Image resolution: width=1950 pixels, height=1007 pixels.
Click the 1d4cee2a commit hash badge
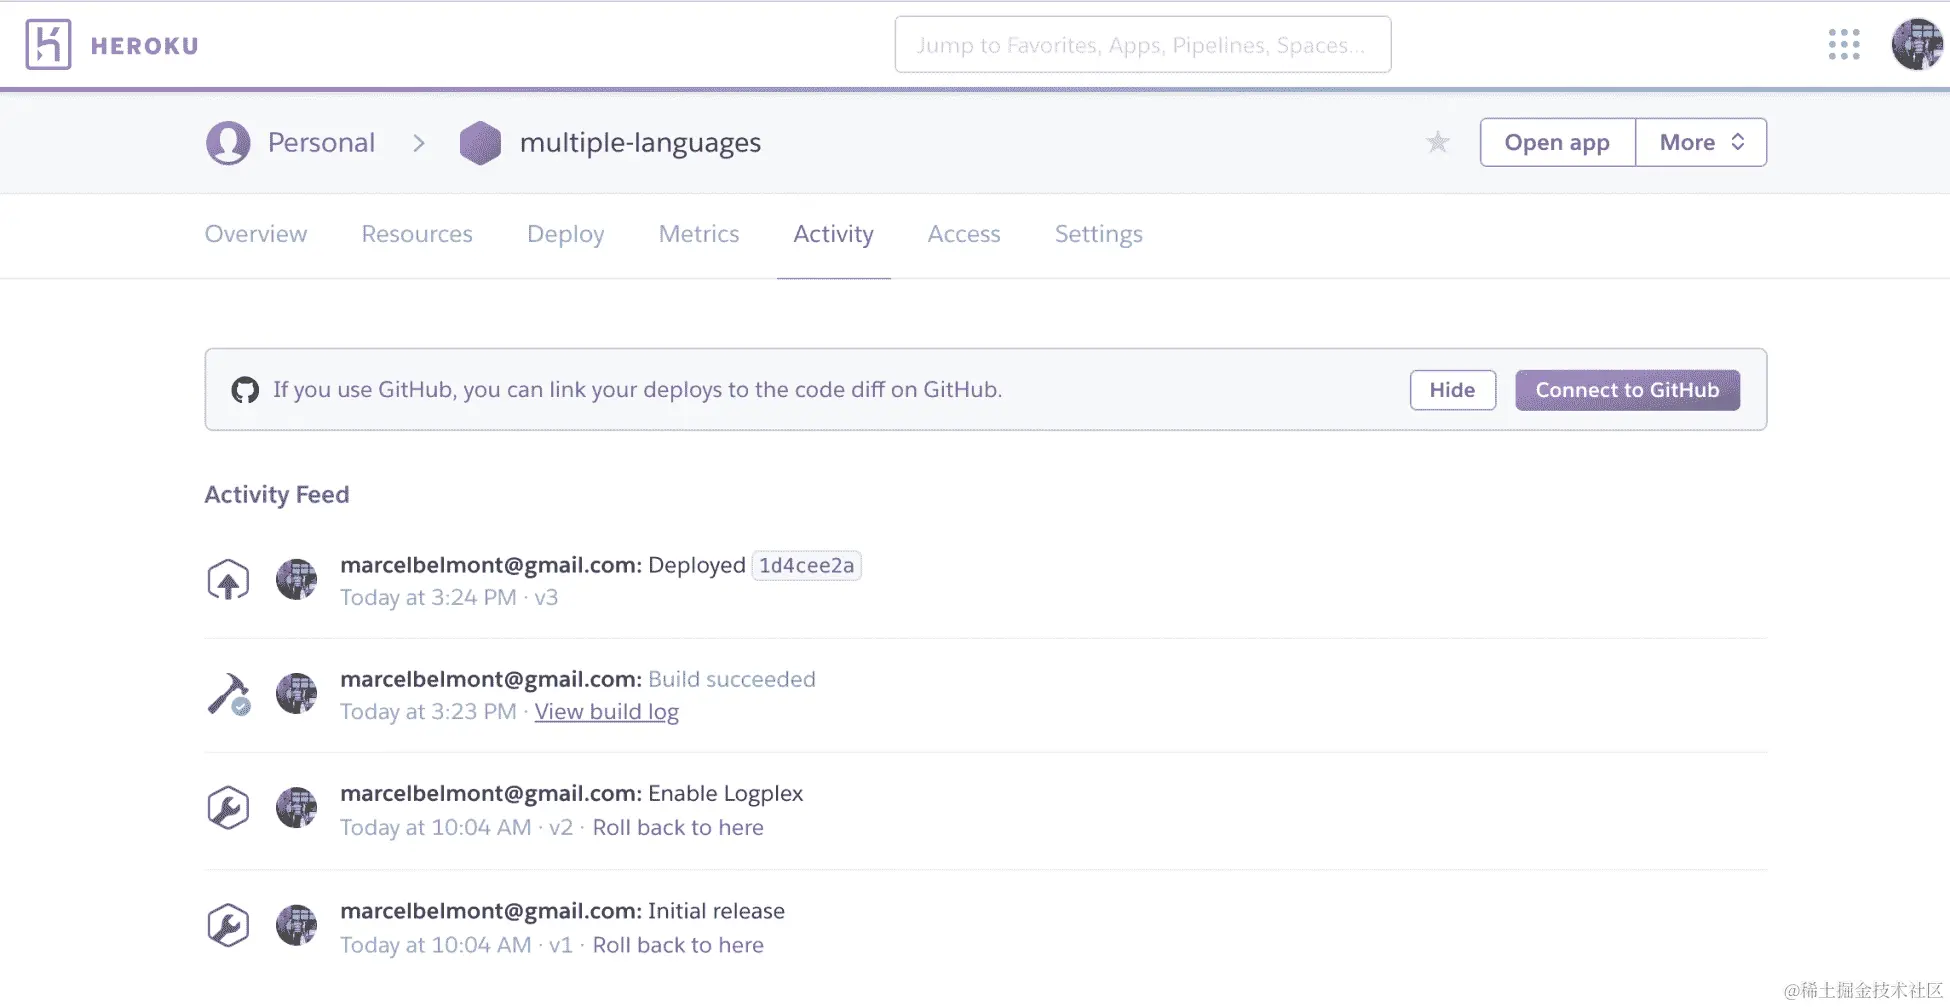tap(807, 566)
